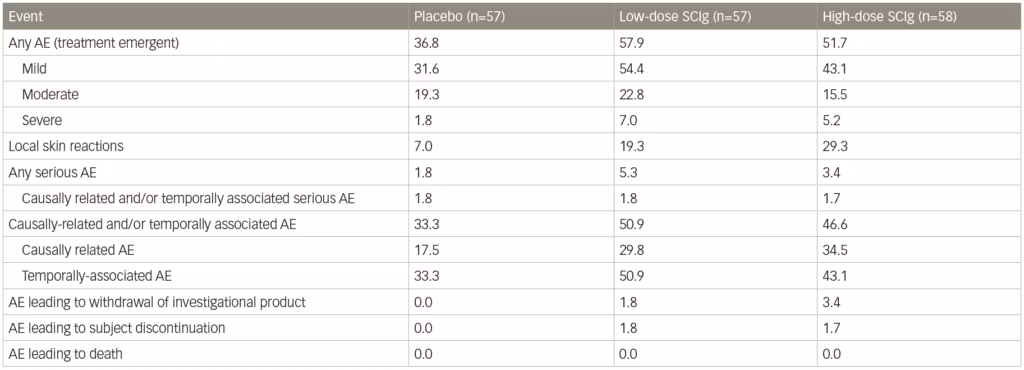Select the 29.3 local skin reactions value
This screenshot has height=370, width=1024.
(x=835, y=146)
